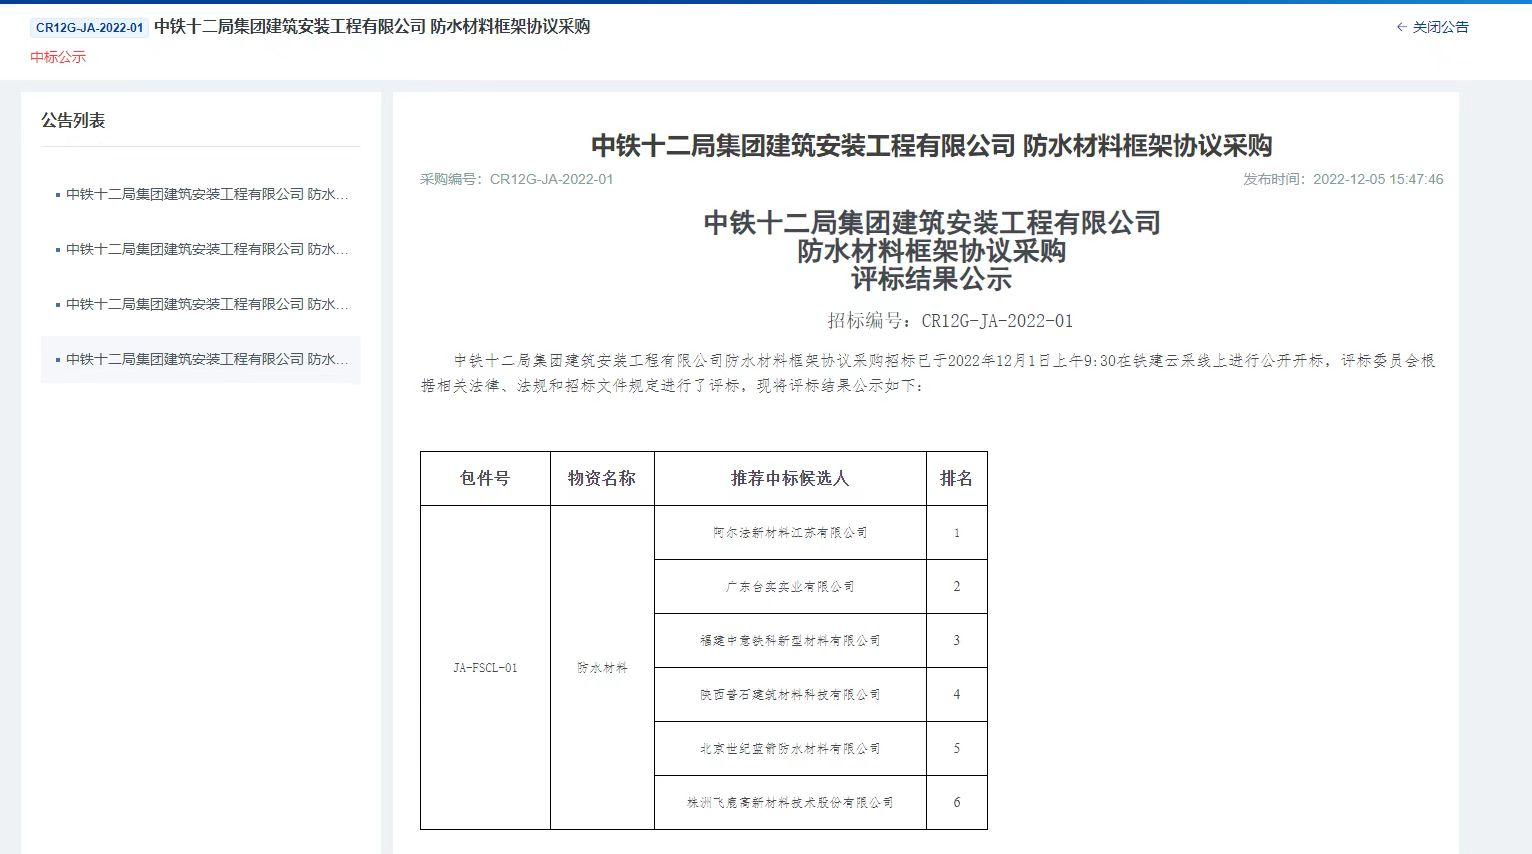Click the 公告列表 panel heading
The width and height of the screenshot is (1532, 854).
point(73,120)
